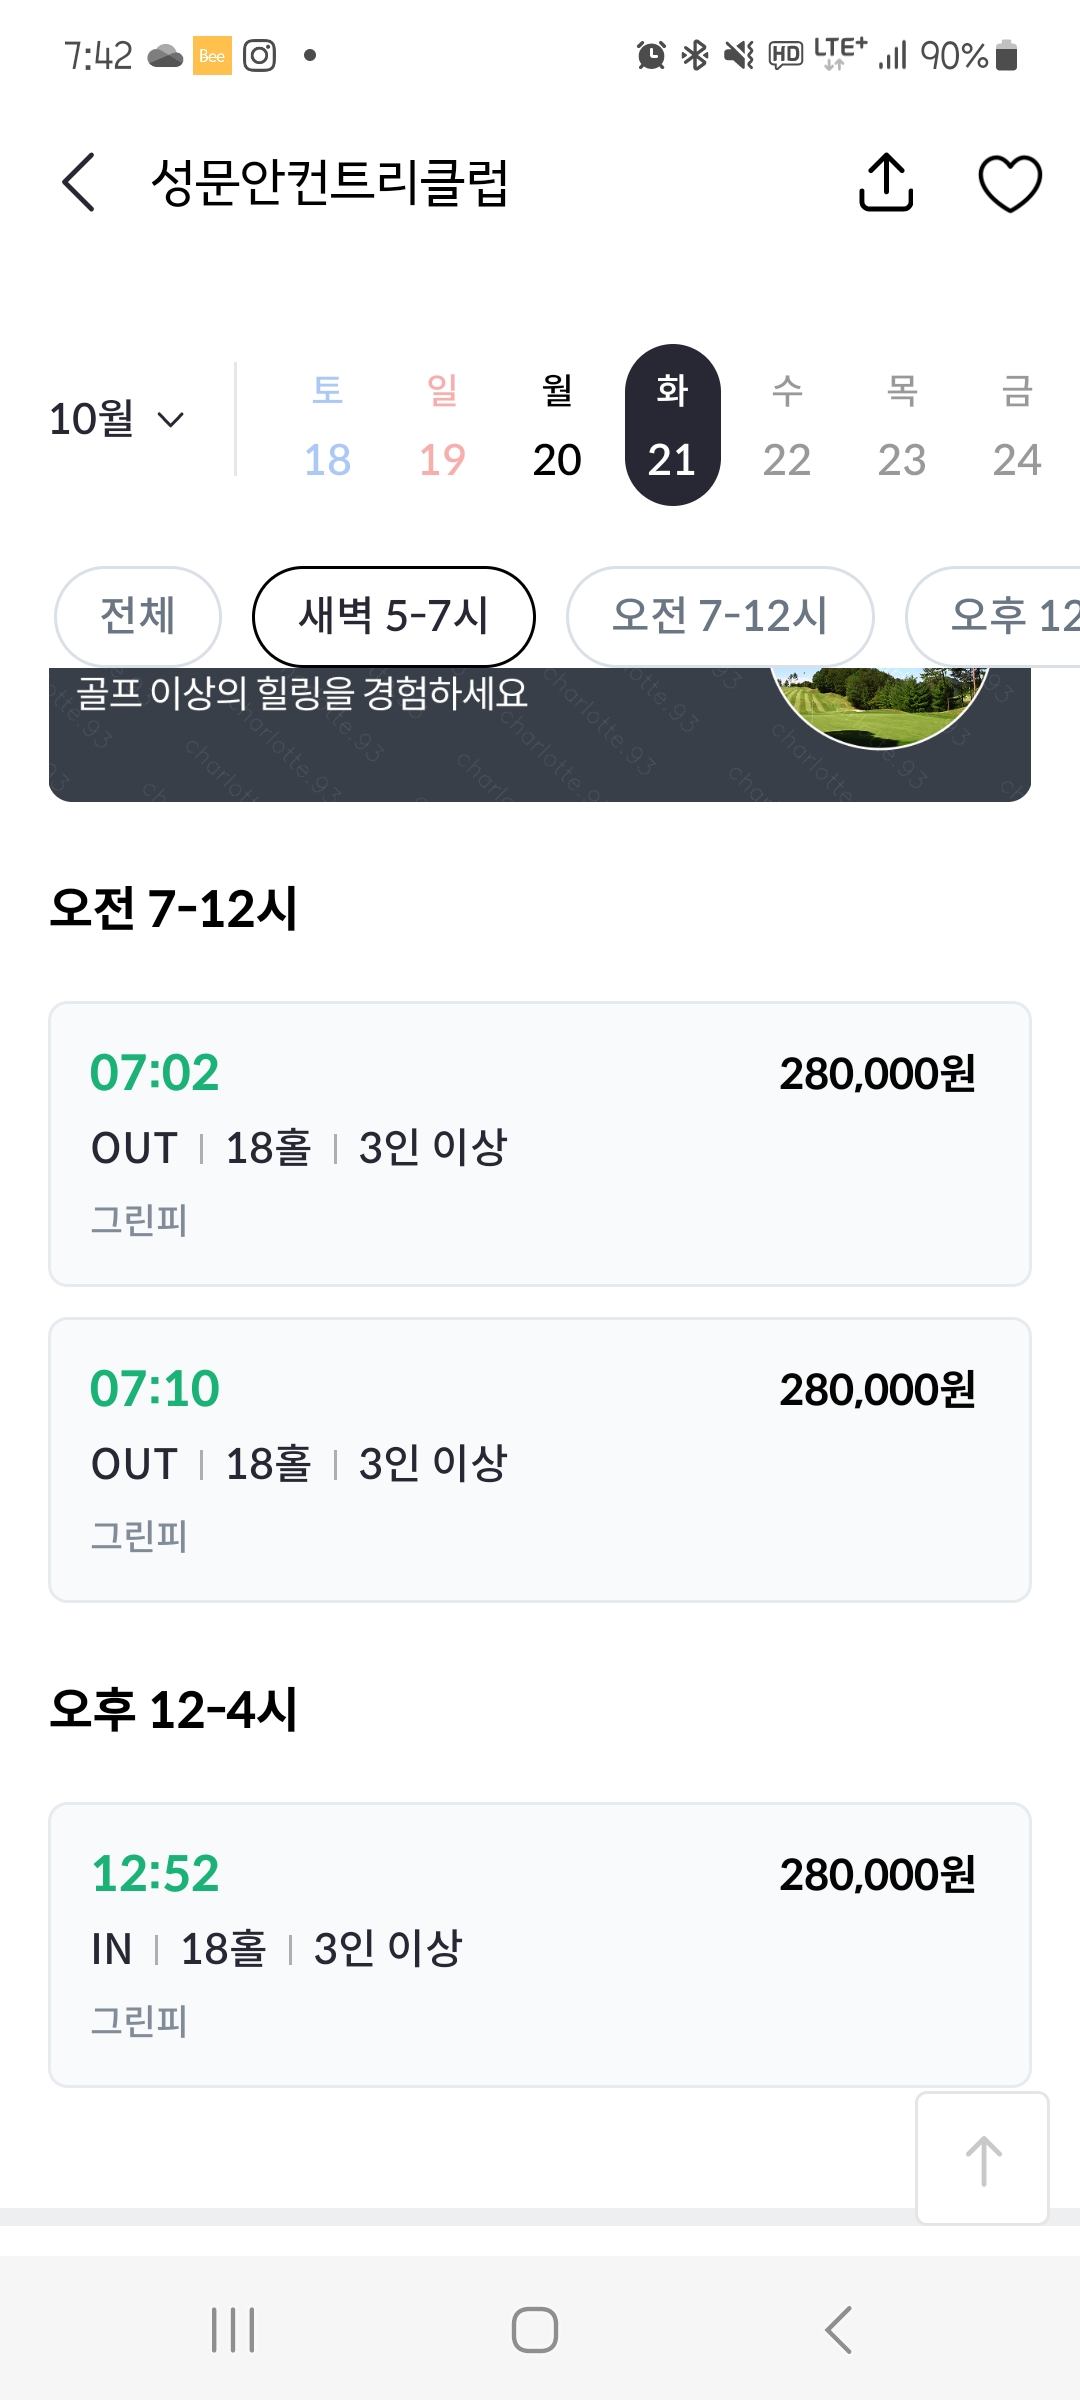This screenshot has width=1080, height=2400.
Task: Open the 07:02 OUT tee time card
Action: (x=540, y=1143)
